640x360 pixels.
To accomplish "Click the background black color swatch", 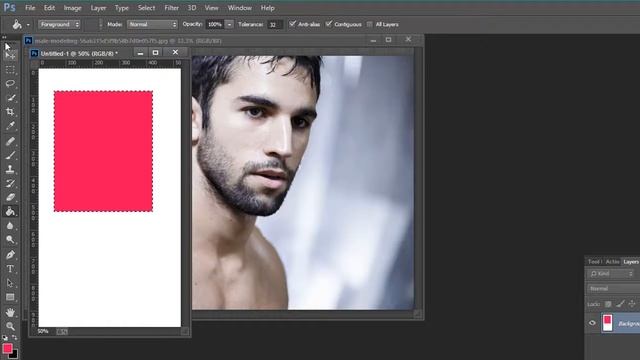I will point(15,356).
